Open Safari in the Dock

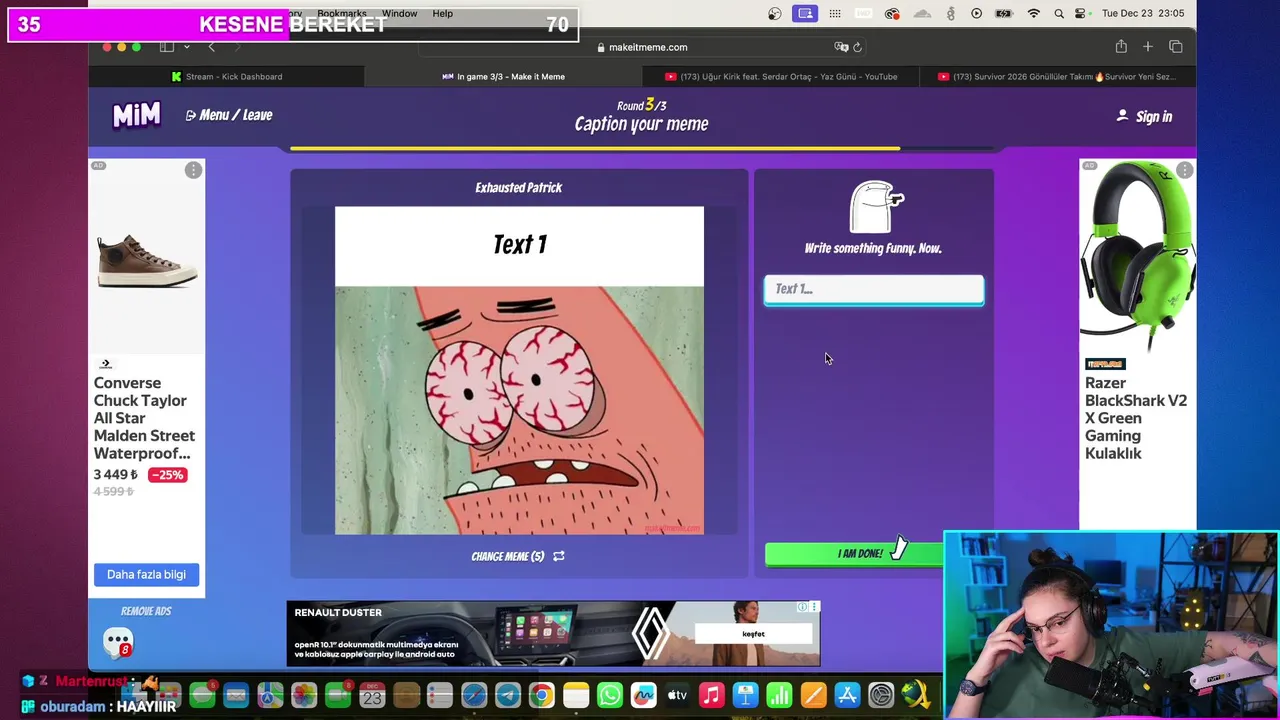pos(474,695)
